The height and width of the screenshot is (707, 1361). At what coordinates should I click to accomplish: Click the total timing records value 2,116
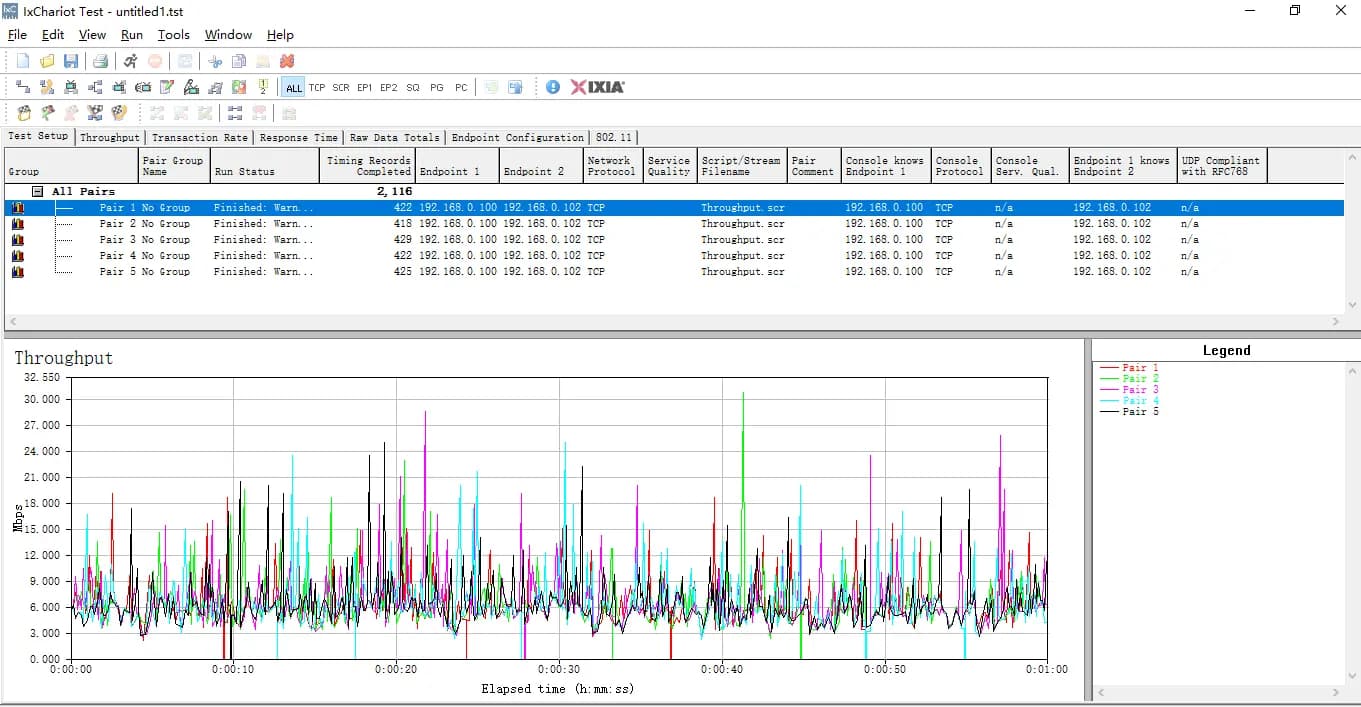click(x=394, y=191)
